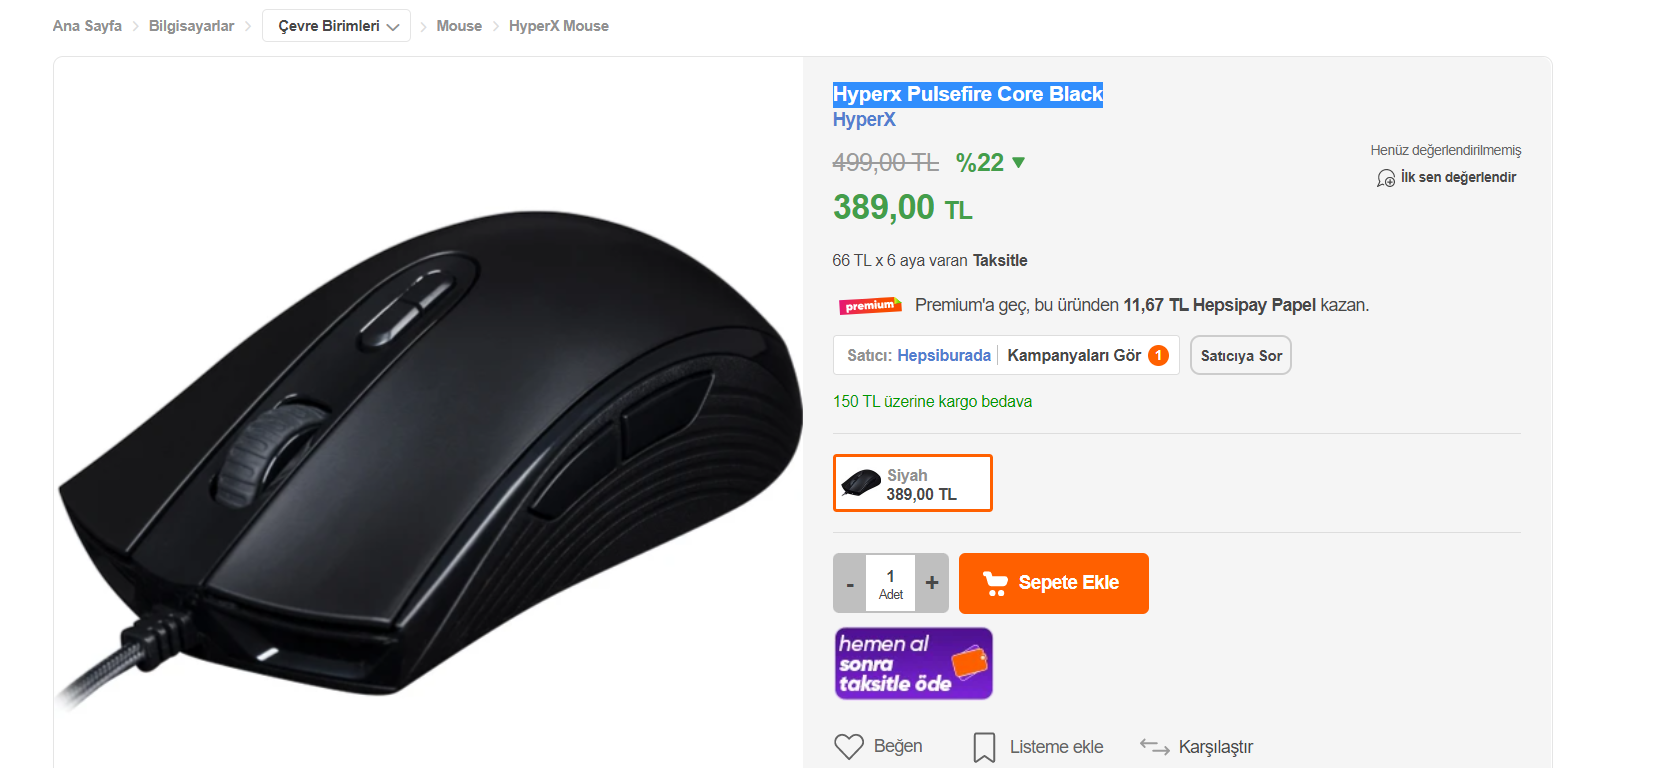Click the quantity Adet input field

point(890,583)
